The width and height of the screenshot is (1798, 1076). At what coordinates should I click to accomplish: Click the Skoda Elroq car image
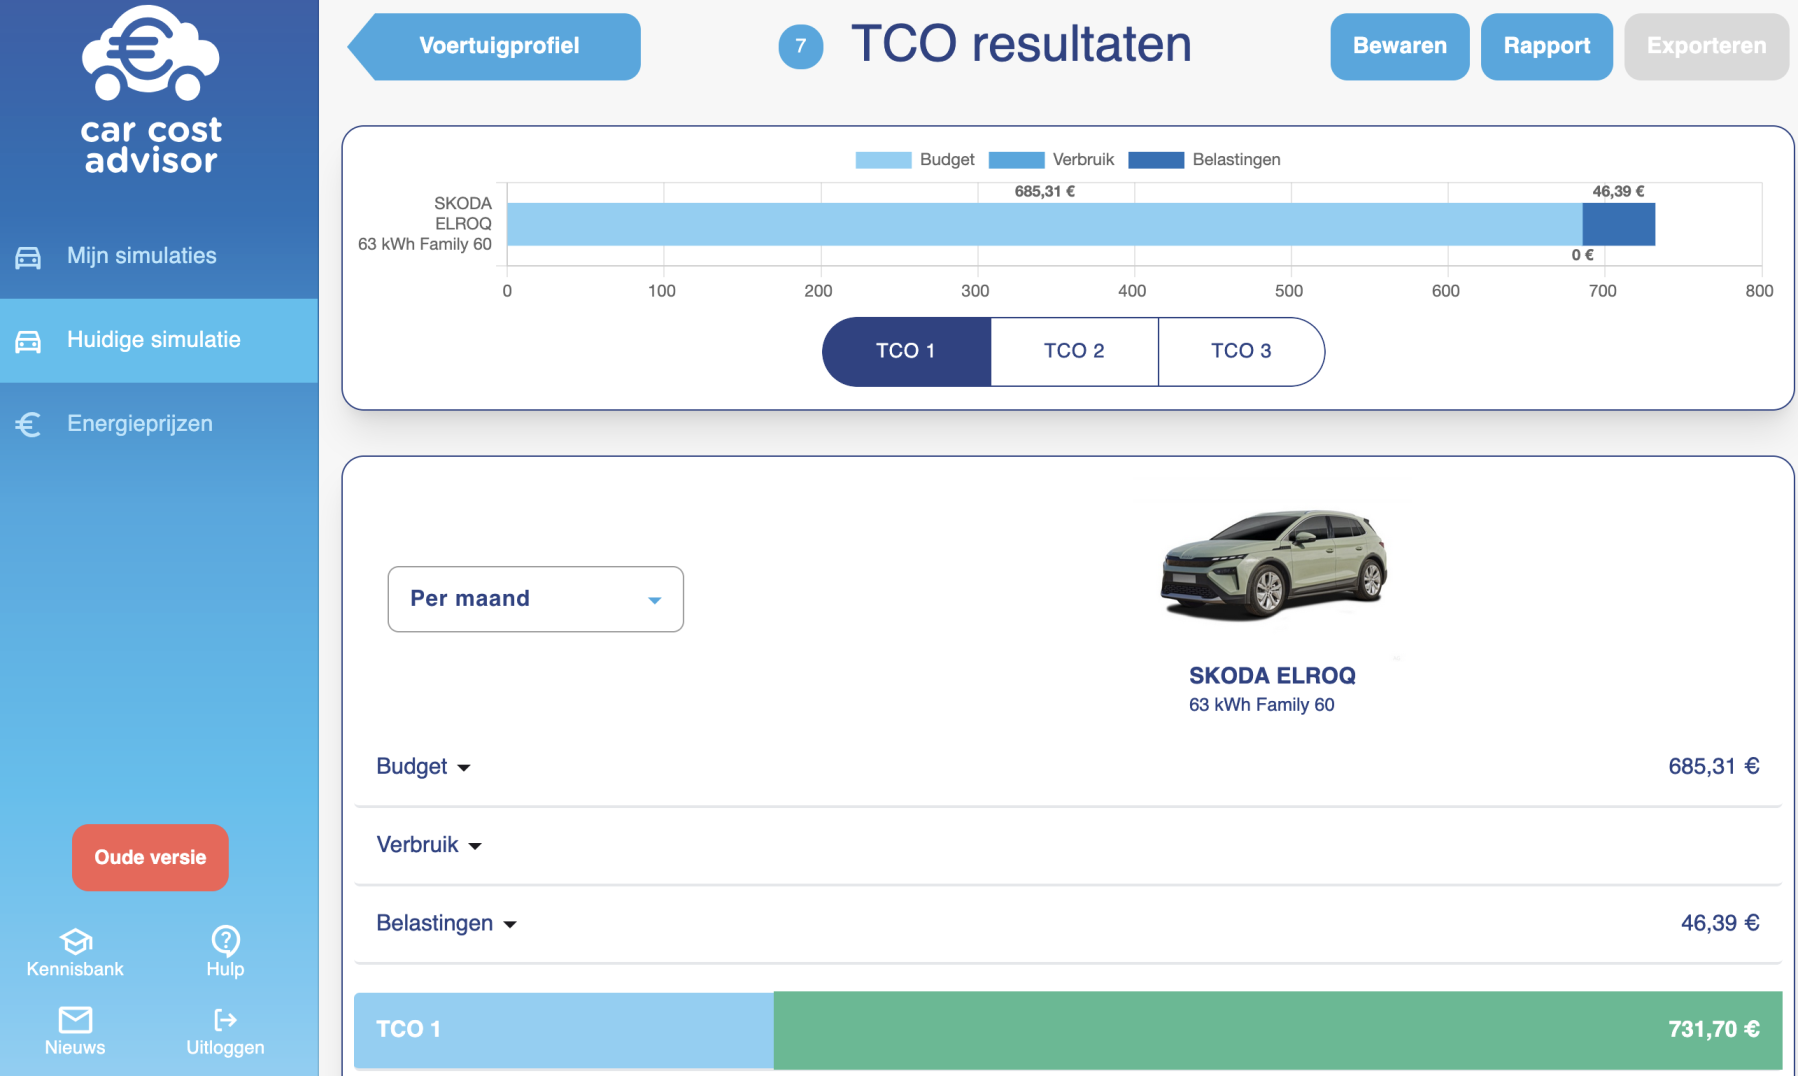point(1272,565)
